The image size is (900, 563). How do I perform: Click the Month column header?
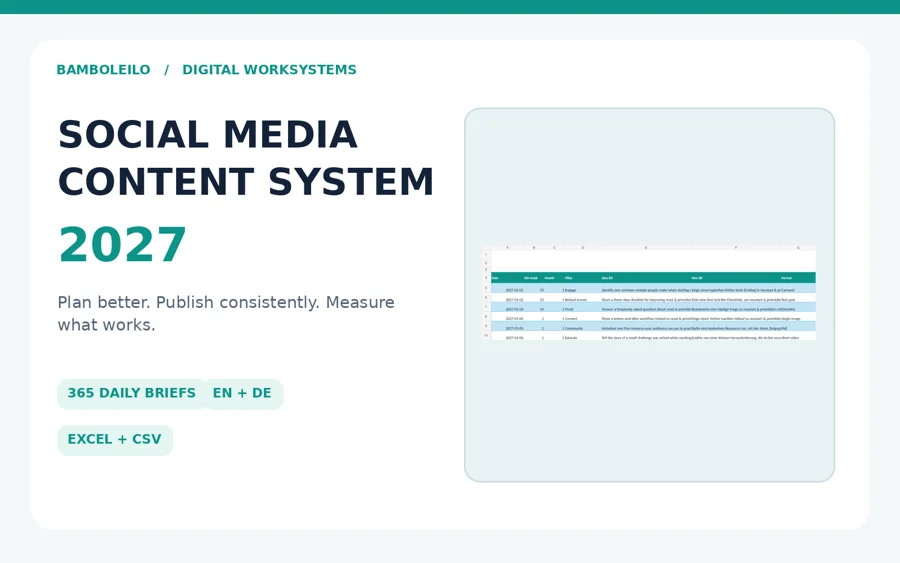coord(549,278)
